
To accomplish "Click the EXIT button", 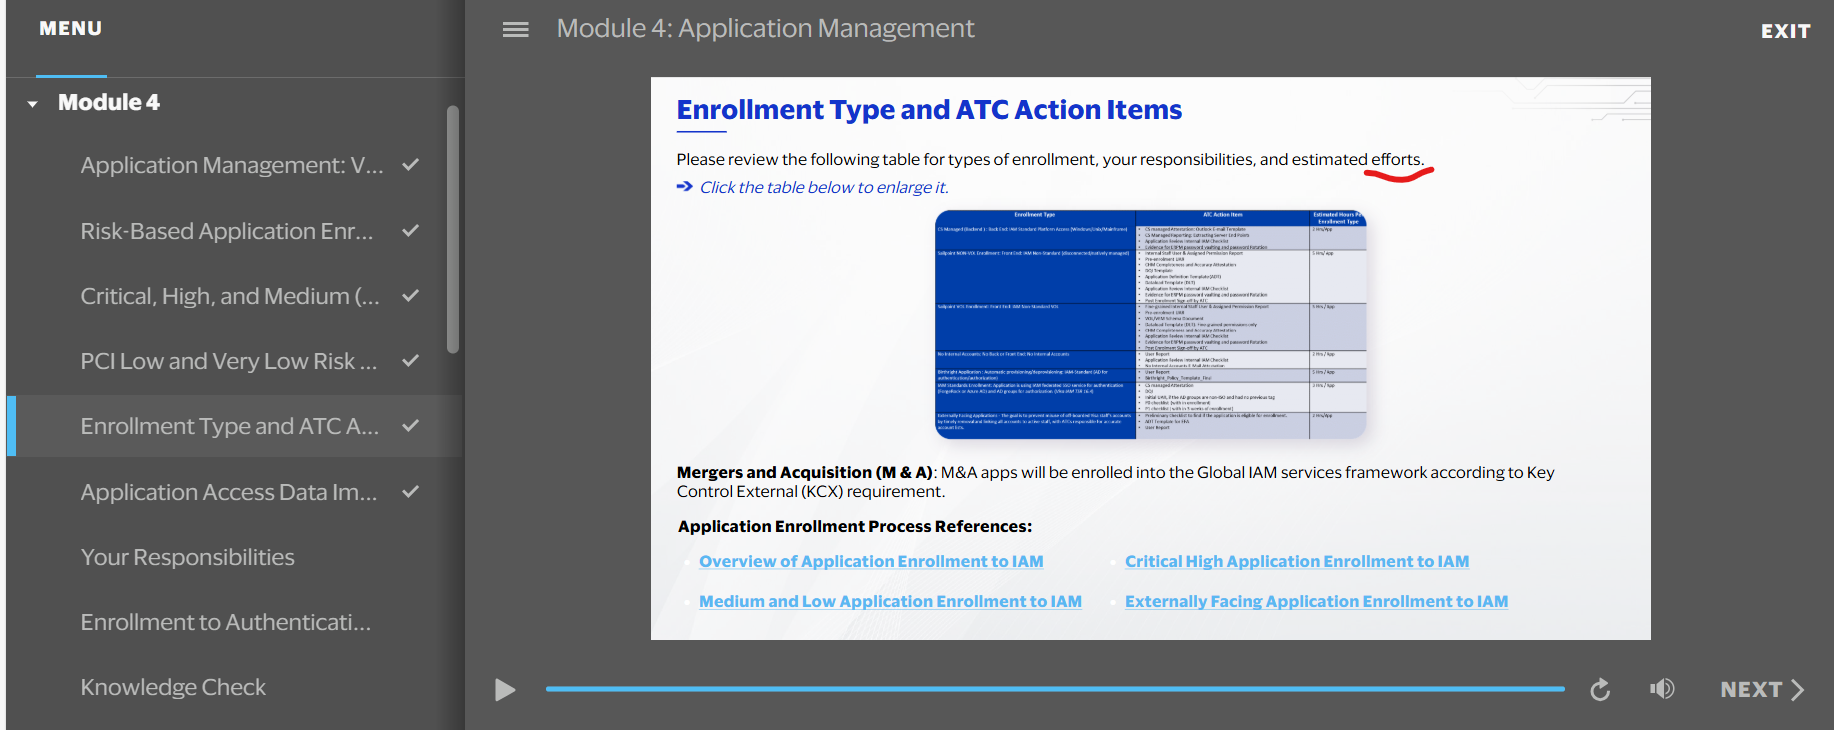I will (1785, 31).
